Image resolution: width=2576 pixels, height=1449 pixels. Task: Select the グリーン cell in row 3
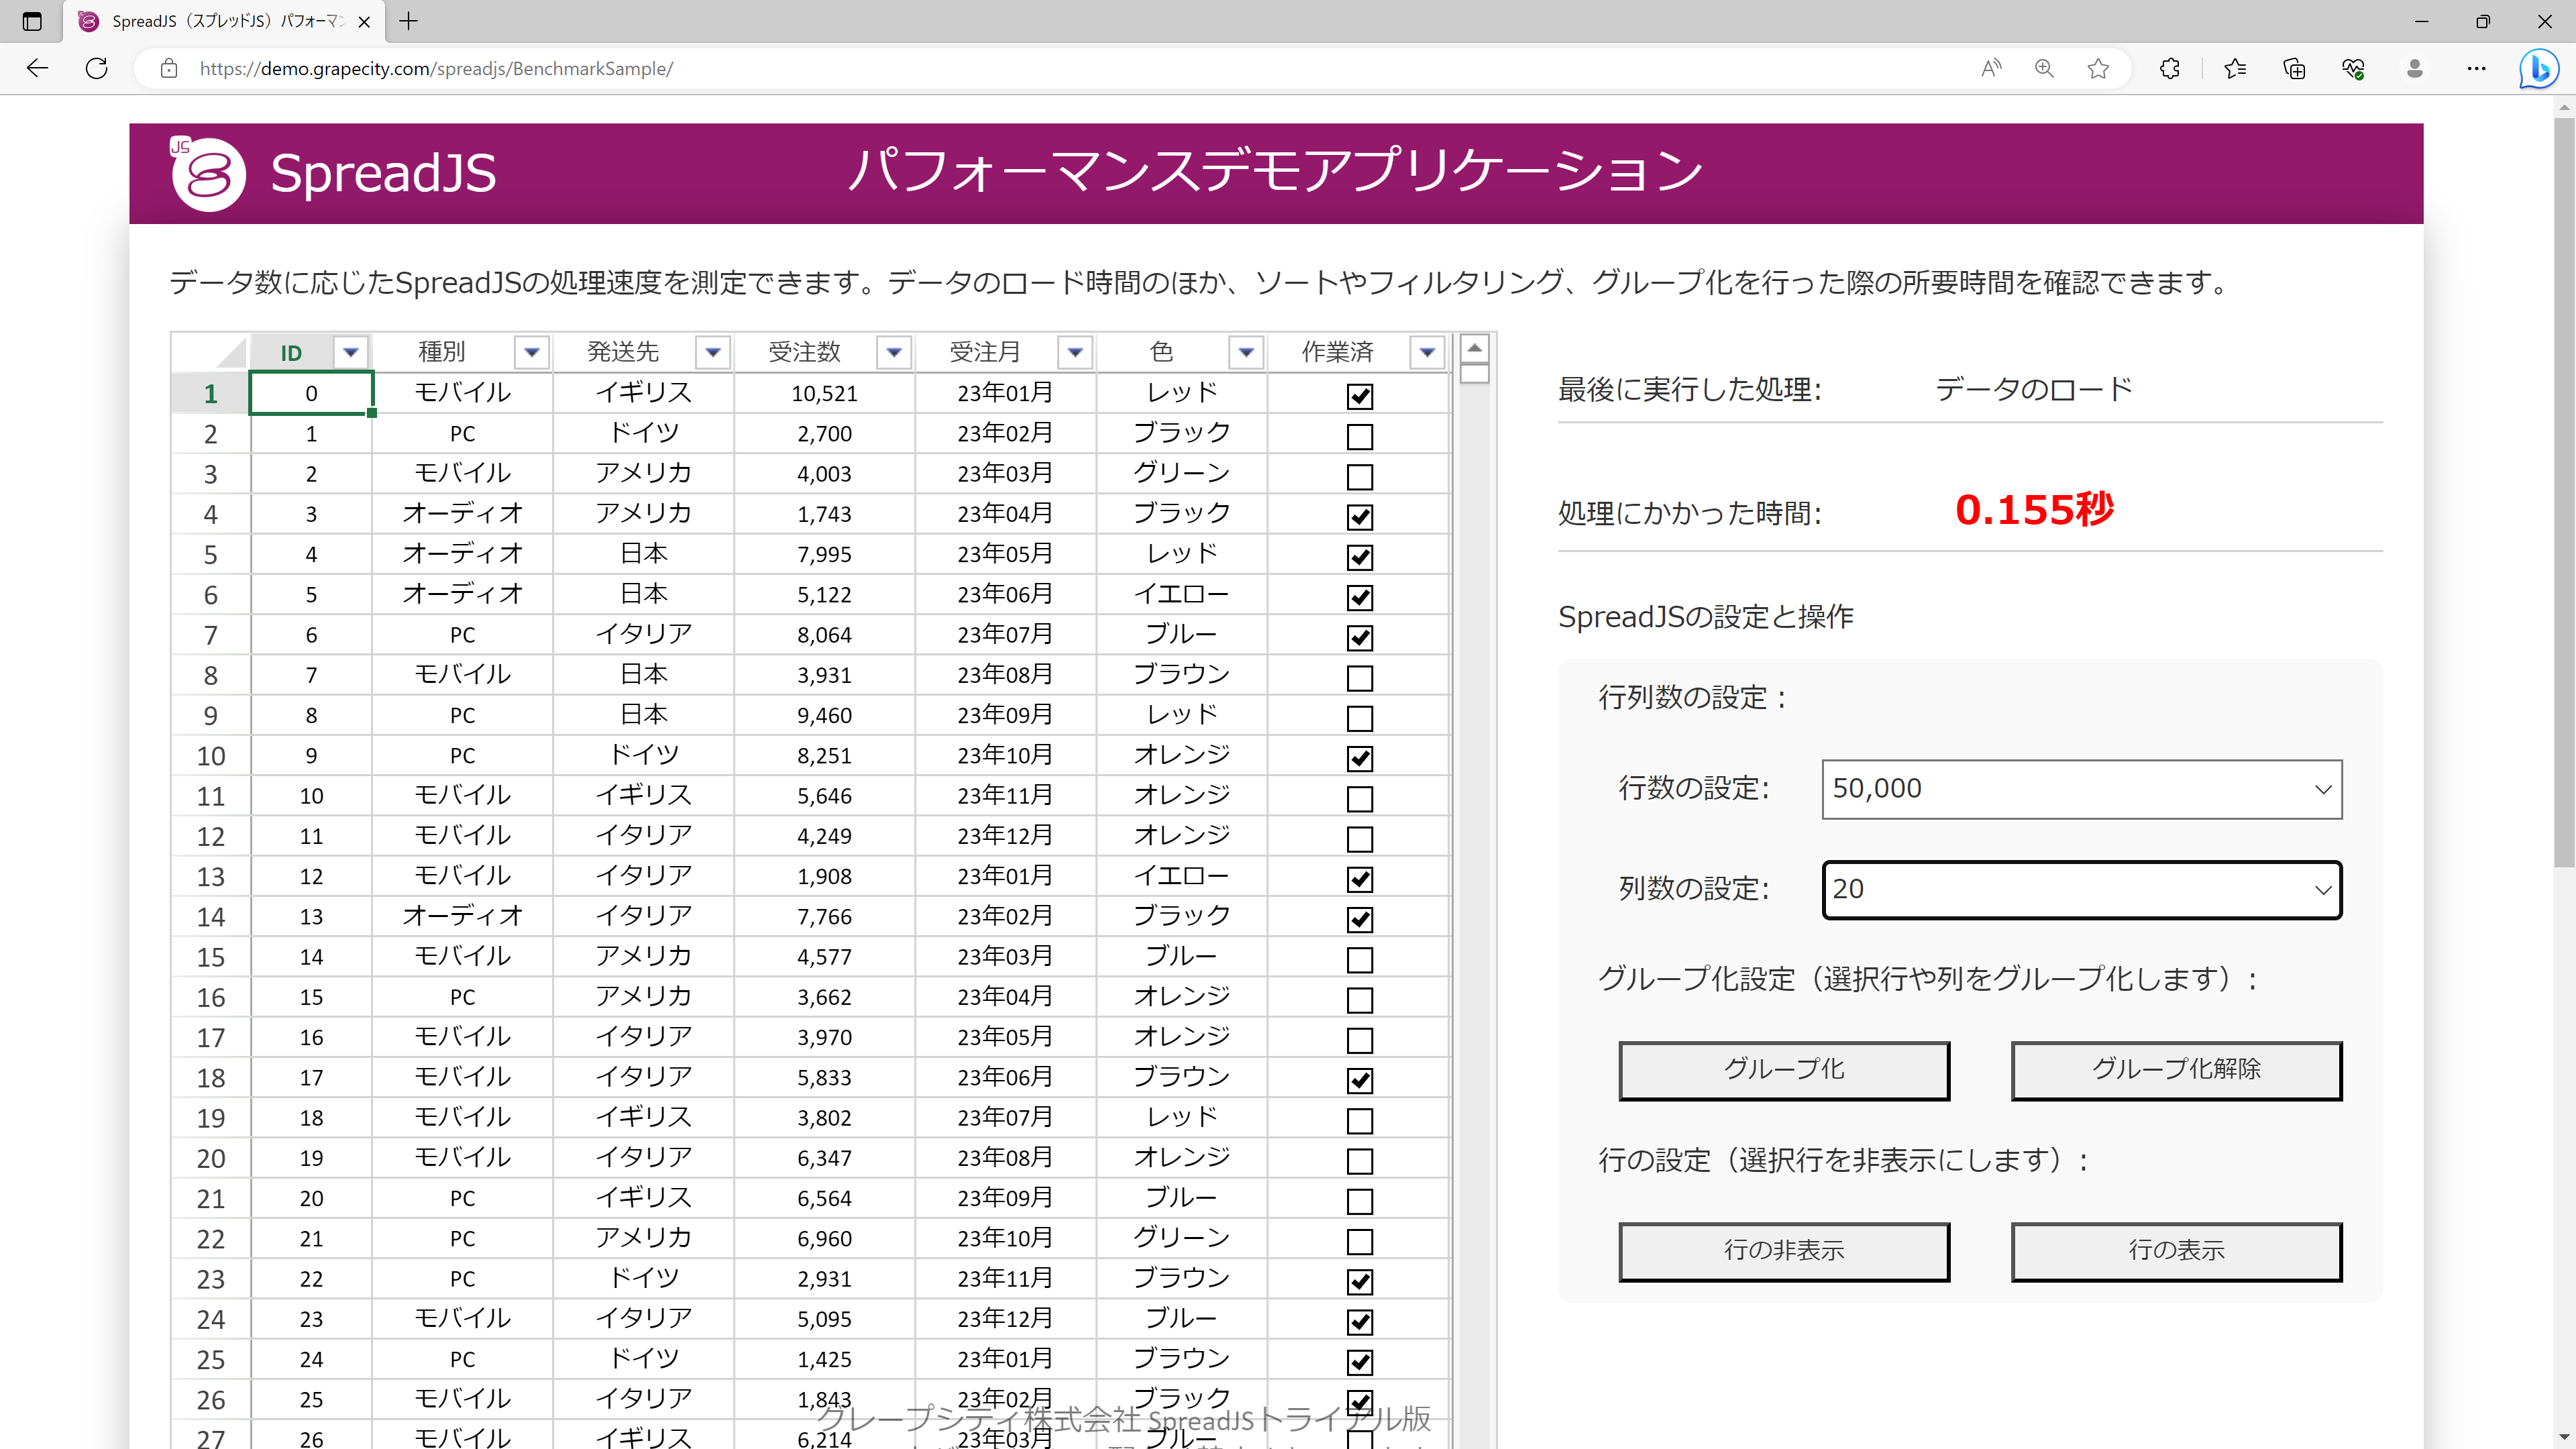point(1181,473)
